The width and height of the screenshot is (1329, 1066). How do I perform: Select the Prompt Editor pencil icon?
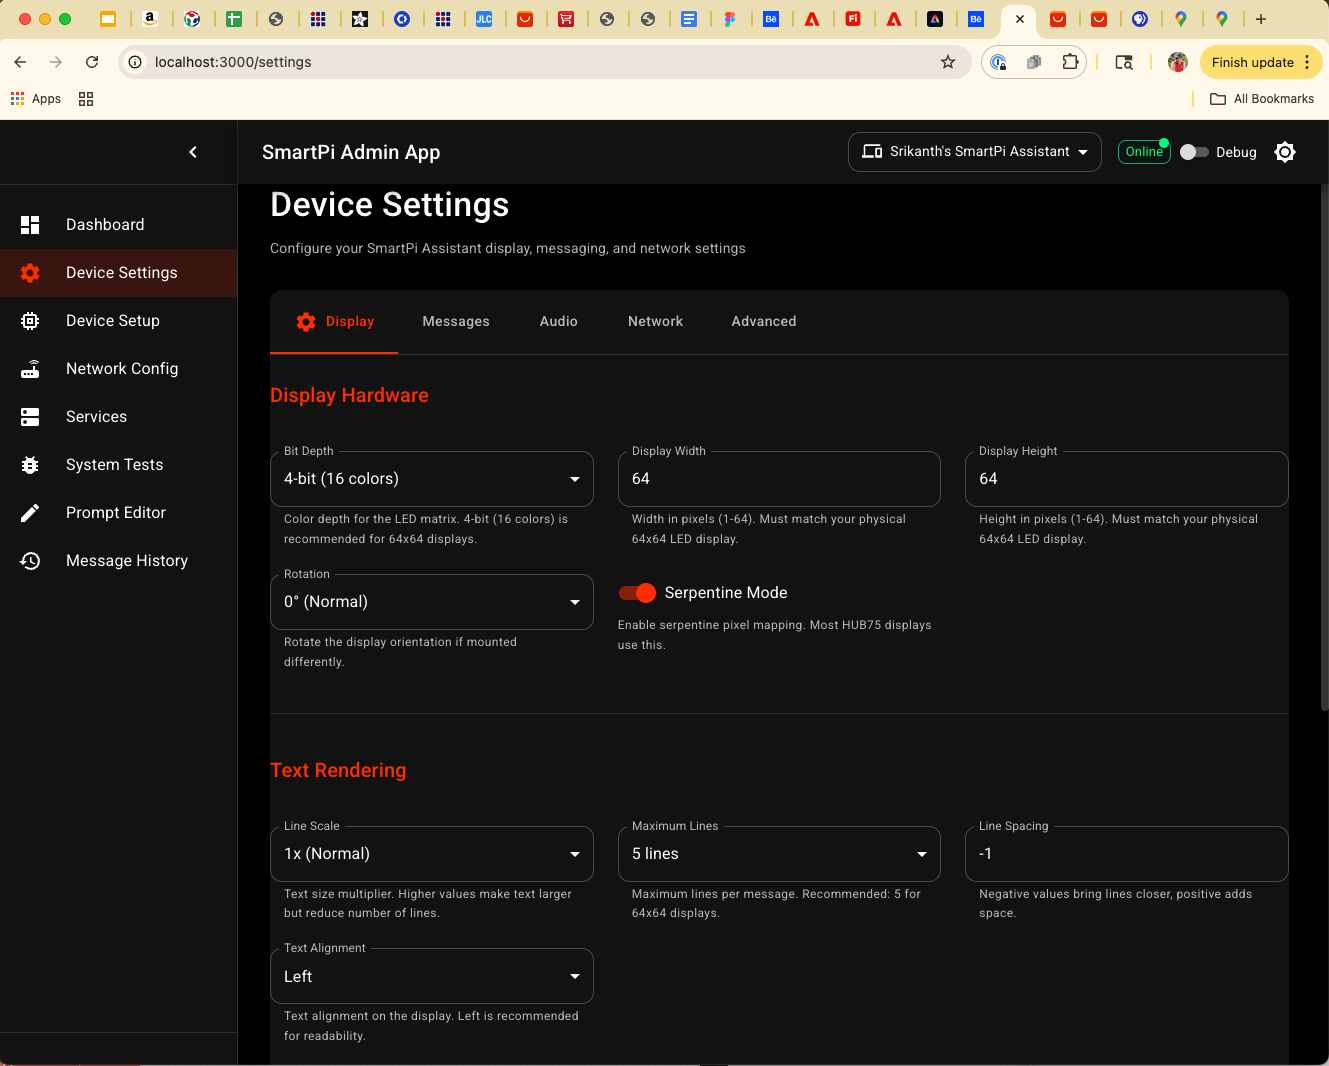(30, 512)
